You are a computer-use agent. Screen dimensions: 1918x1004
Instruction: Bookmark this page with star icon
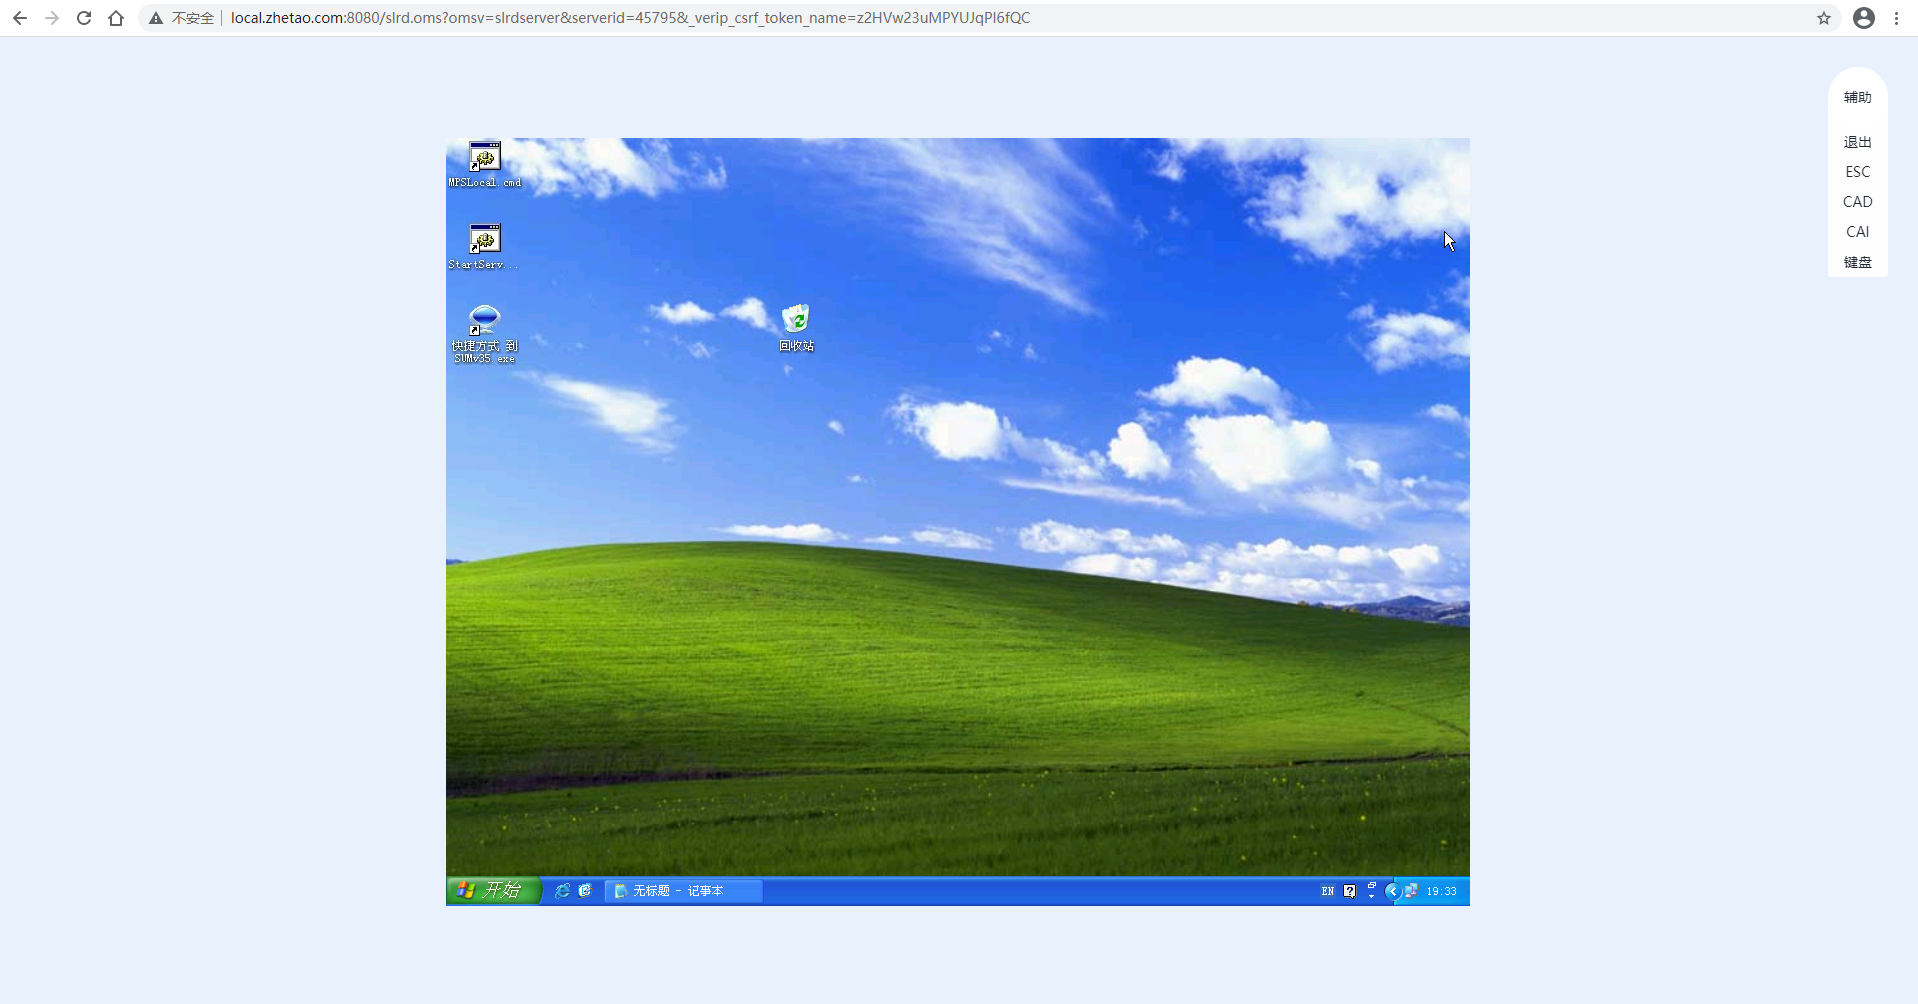1824,18
